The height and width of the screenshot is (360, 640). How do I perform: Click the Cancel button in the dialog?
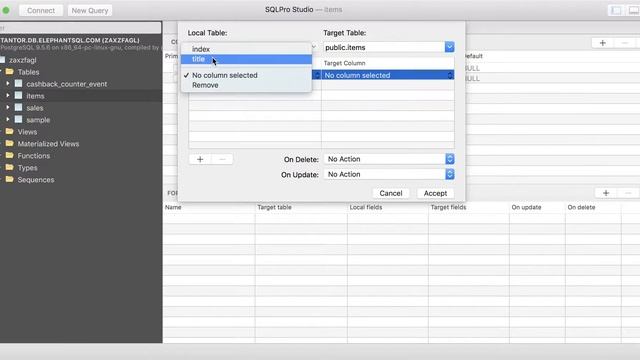click(391, 193)
